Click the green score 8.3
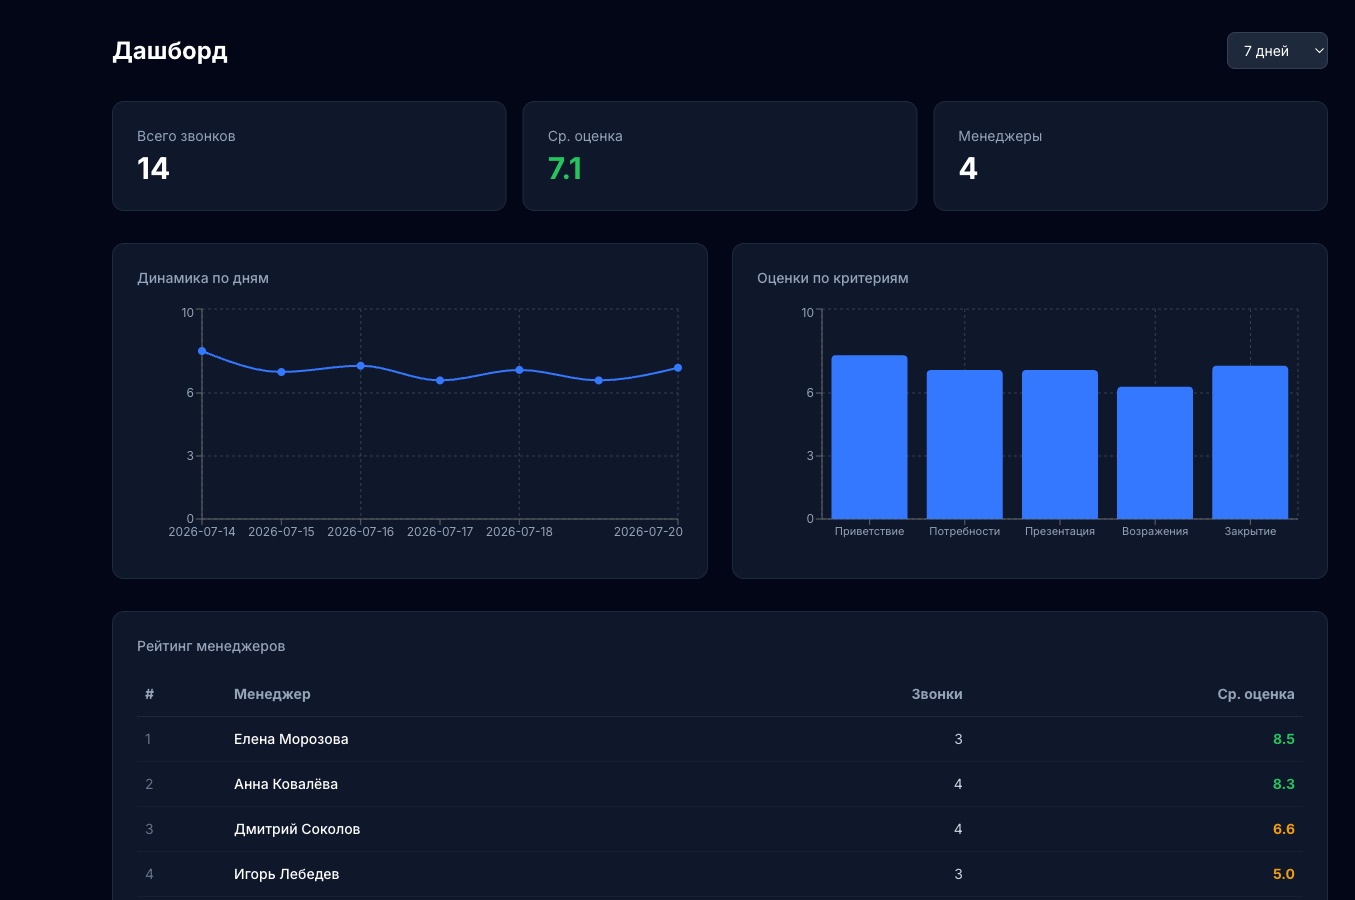 [1284, 784]
